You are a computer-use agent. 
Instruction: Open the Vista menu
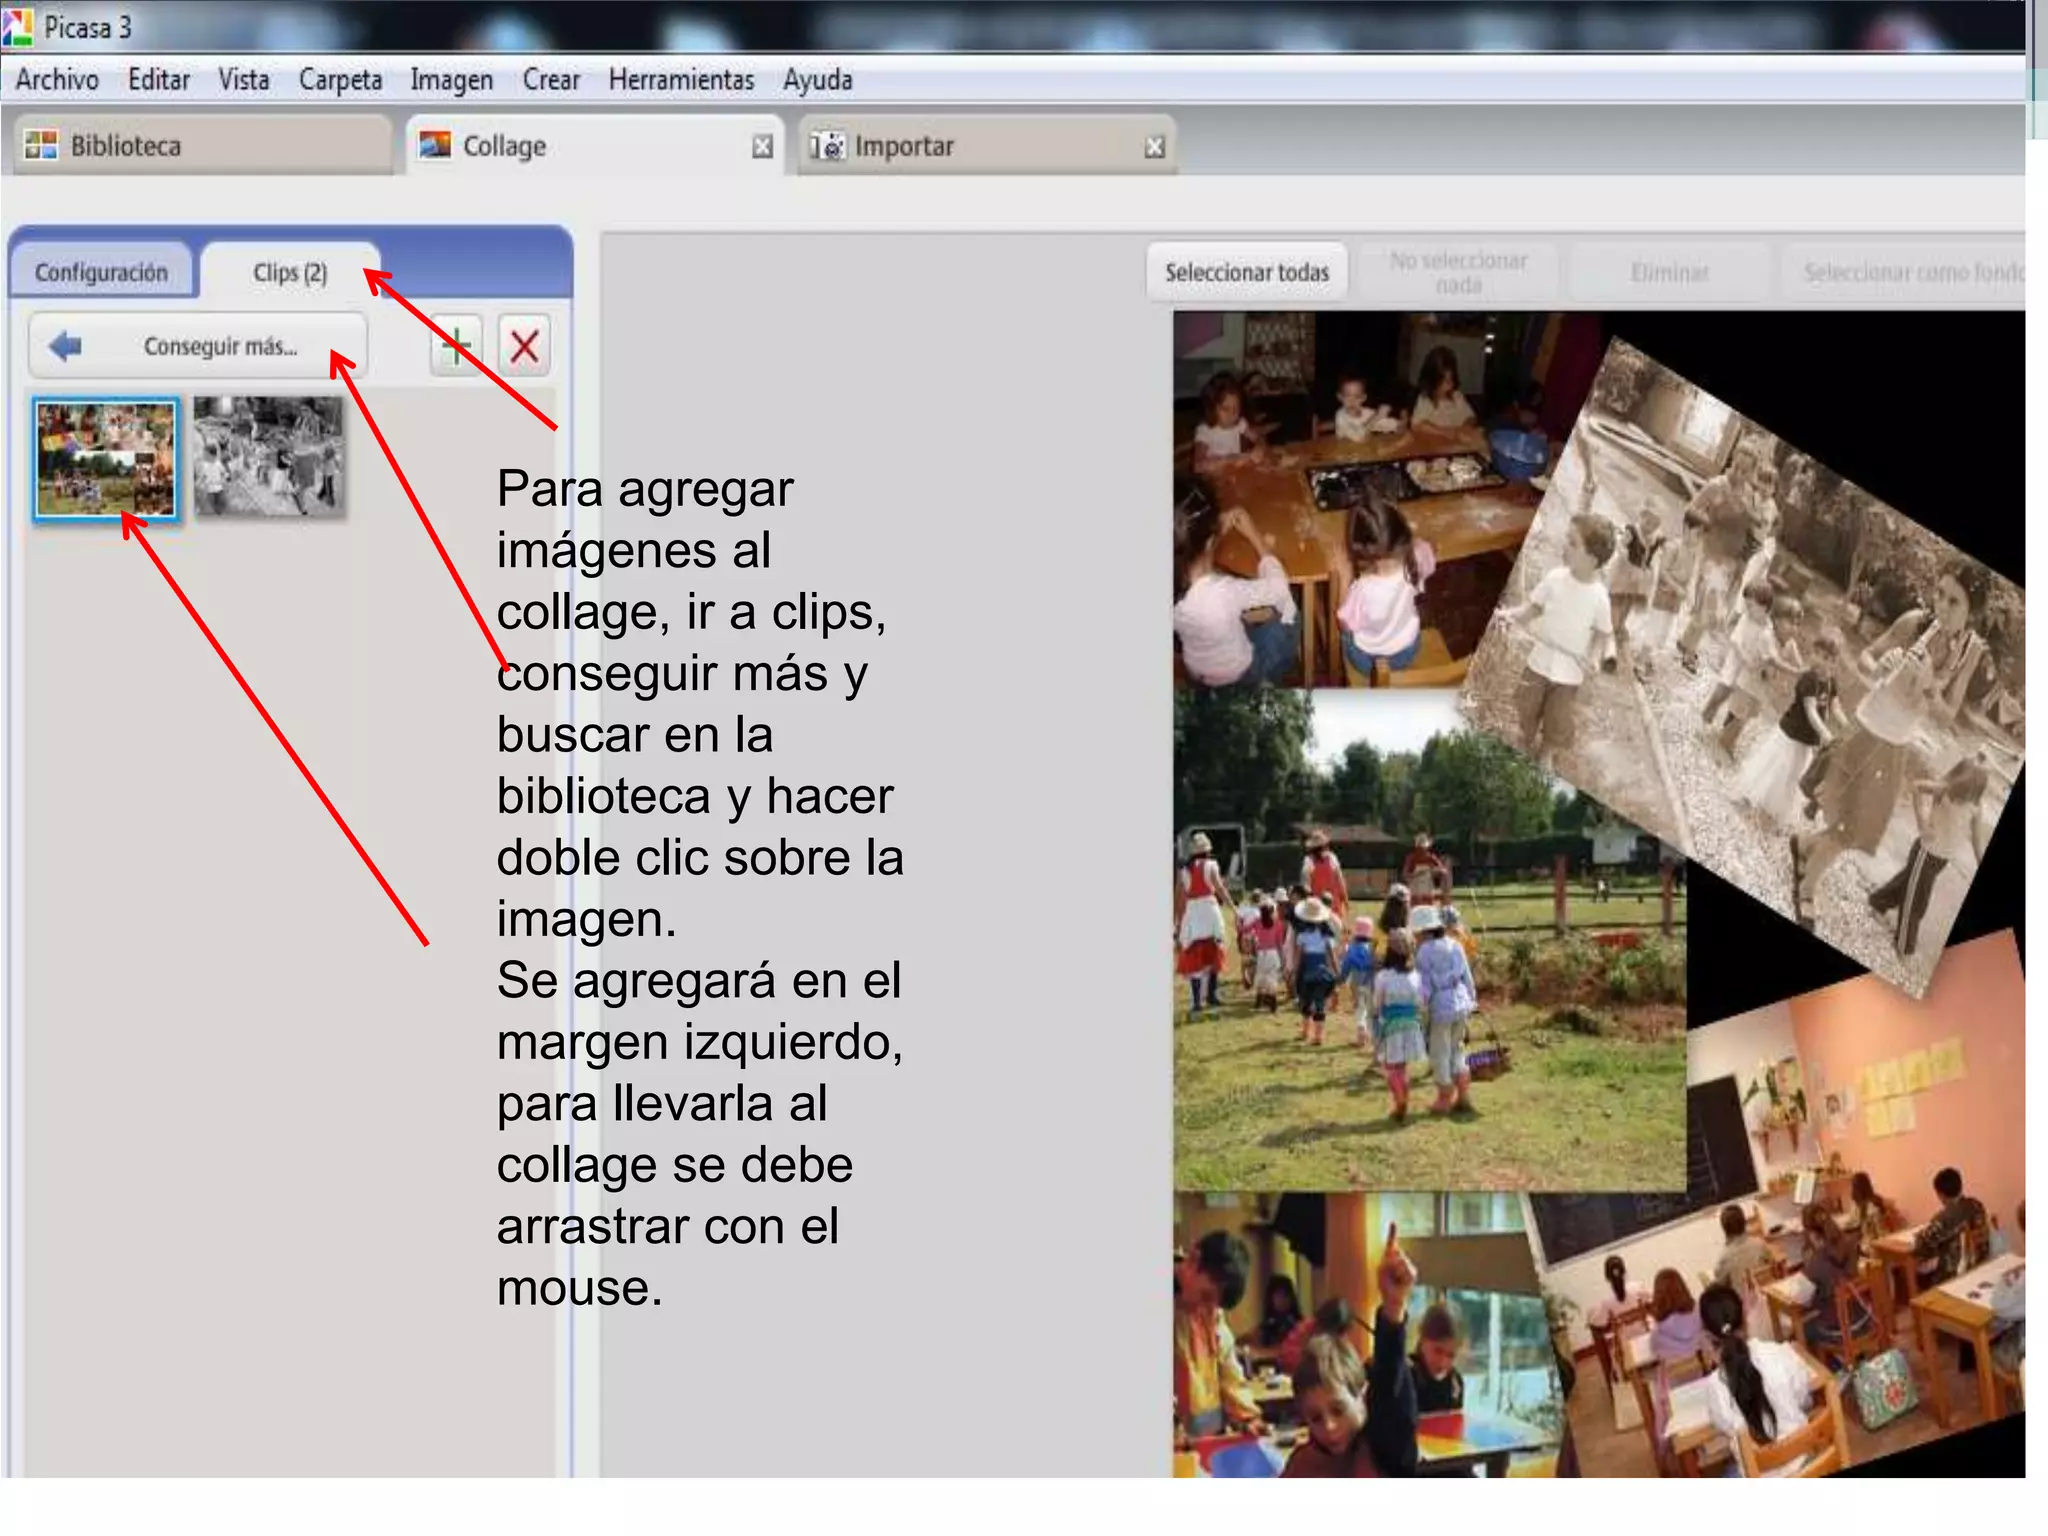tap(244, 80)
